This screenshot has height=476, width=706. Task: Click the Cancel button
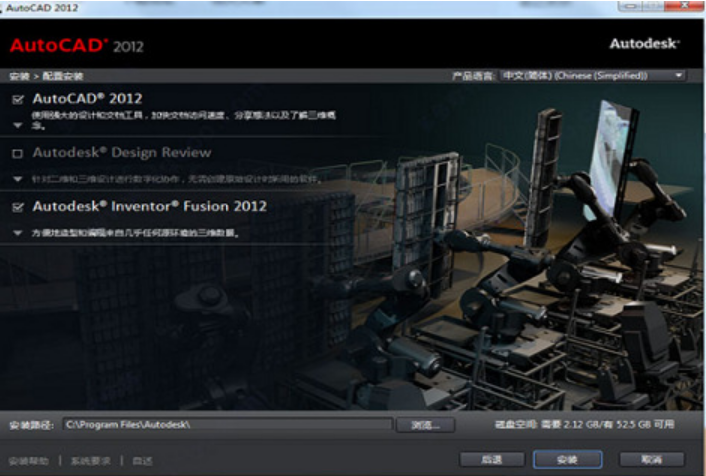click(652, 459)
